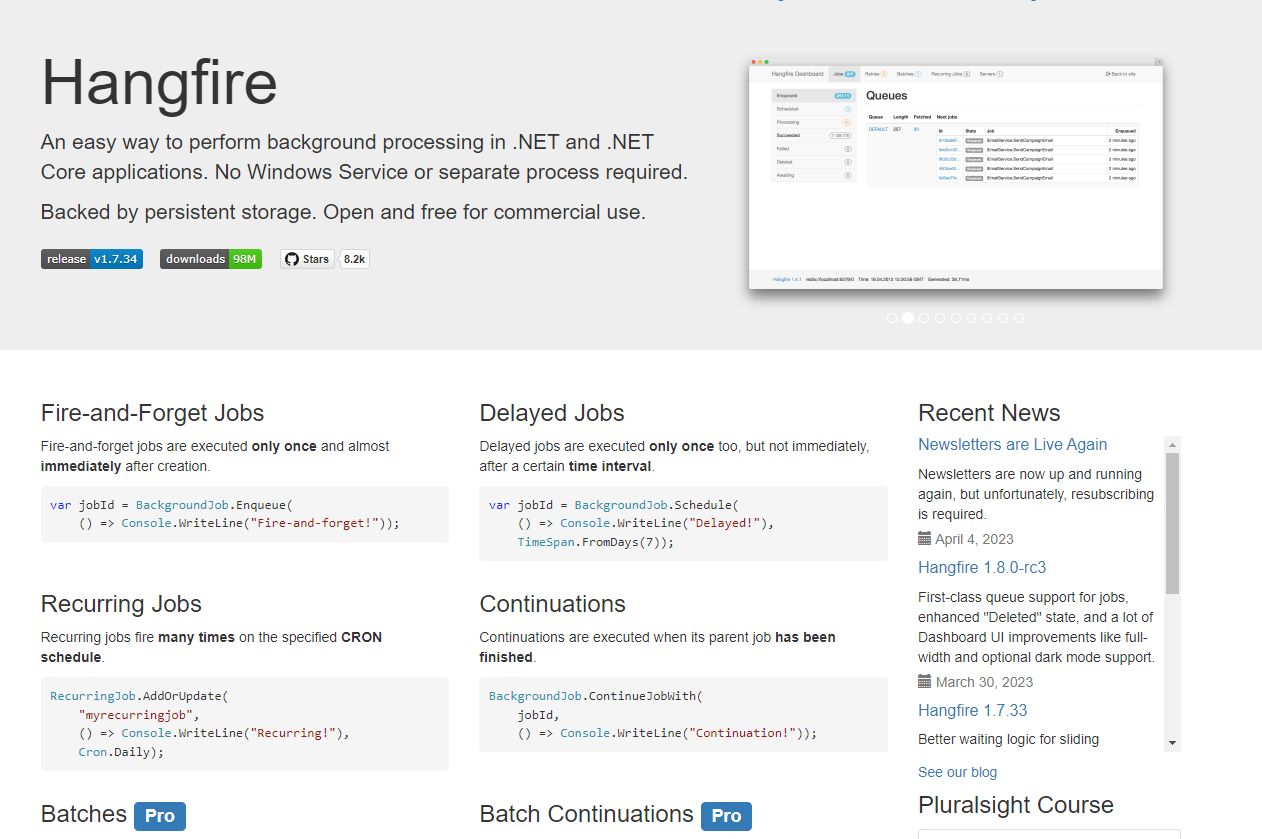Open the "Newsletters are Live Again" news link
Viewport: 1262px width, 839px height.
click(x=1012, y=444)
